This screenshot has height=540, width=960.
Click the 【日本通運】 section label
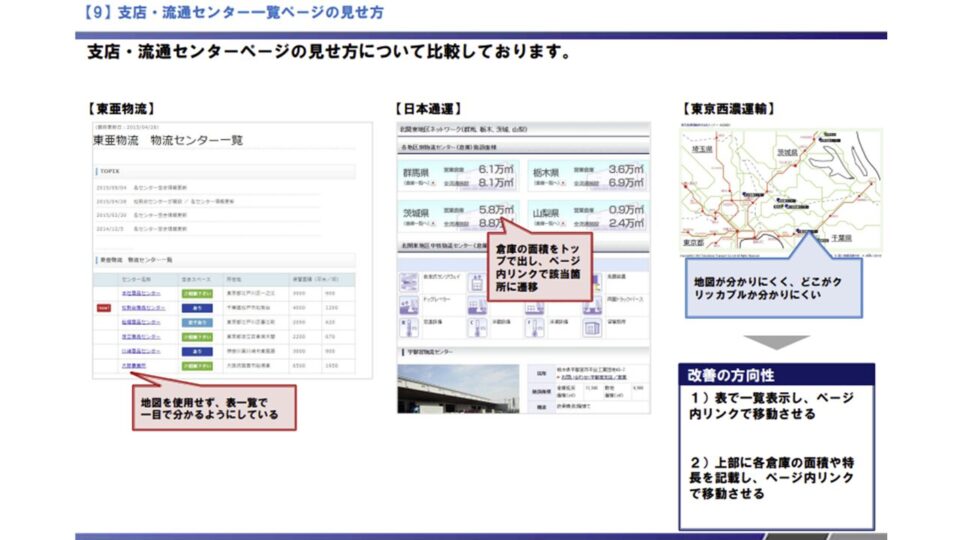[x=428, y=108]
